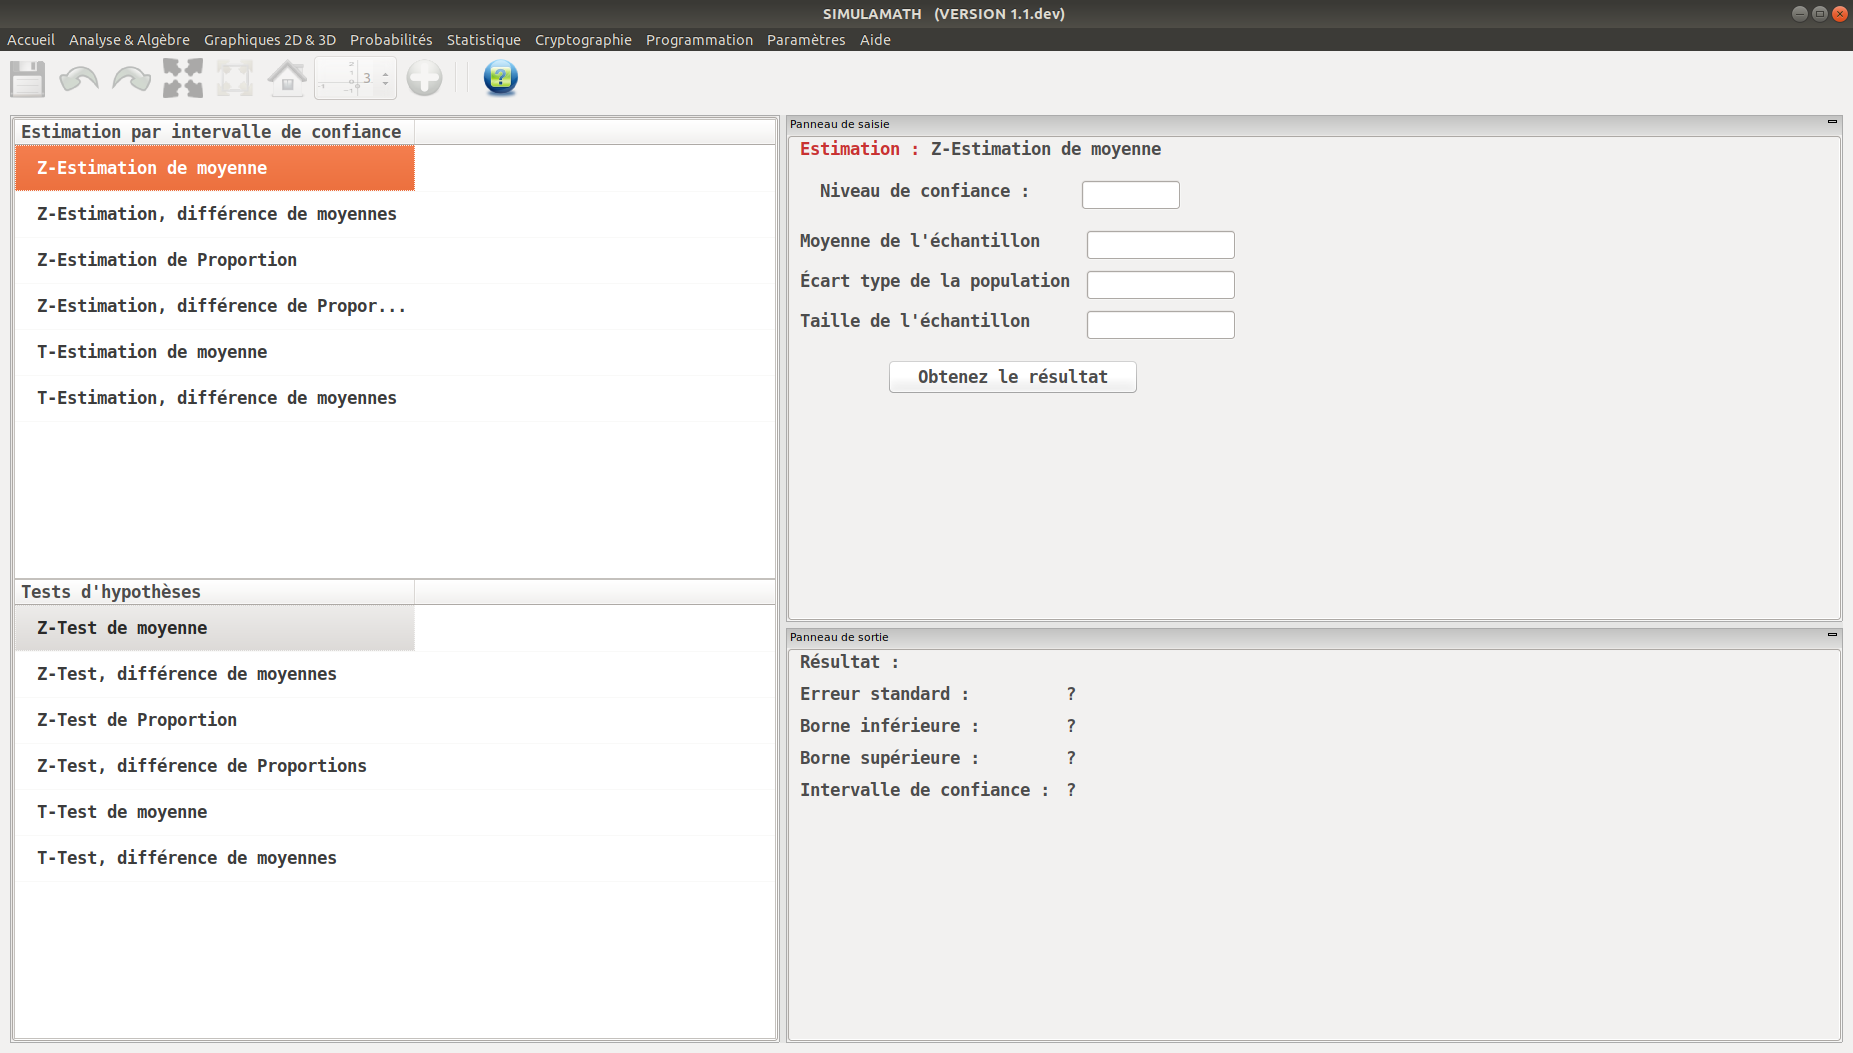Select T-Estimation de moyenne
1853x1053 pixels.
pyautogui.click(x=215, y=352)
